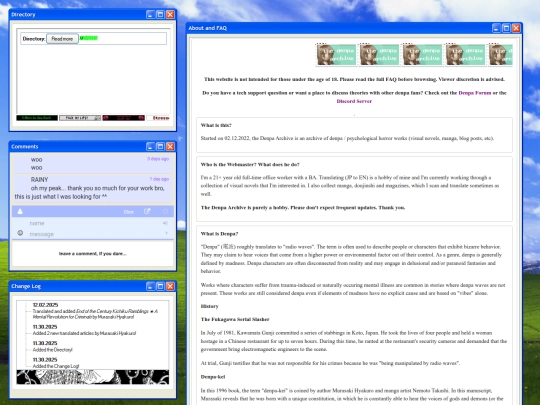Click the manga banner image in Change Log

click(93, 377)
